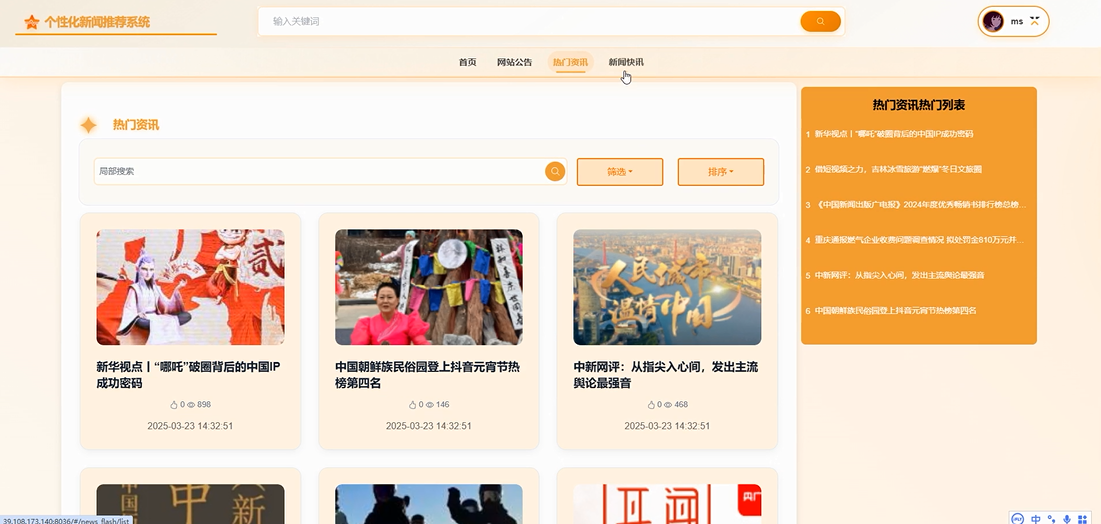
Task: Click view count 468 on 中新网评 card
Action: [x=681, y=405]
